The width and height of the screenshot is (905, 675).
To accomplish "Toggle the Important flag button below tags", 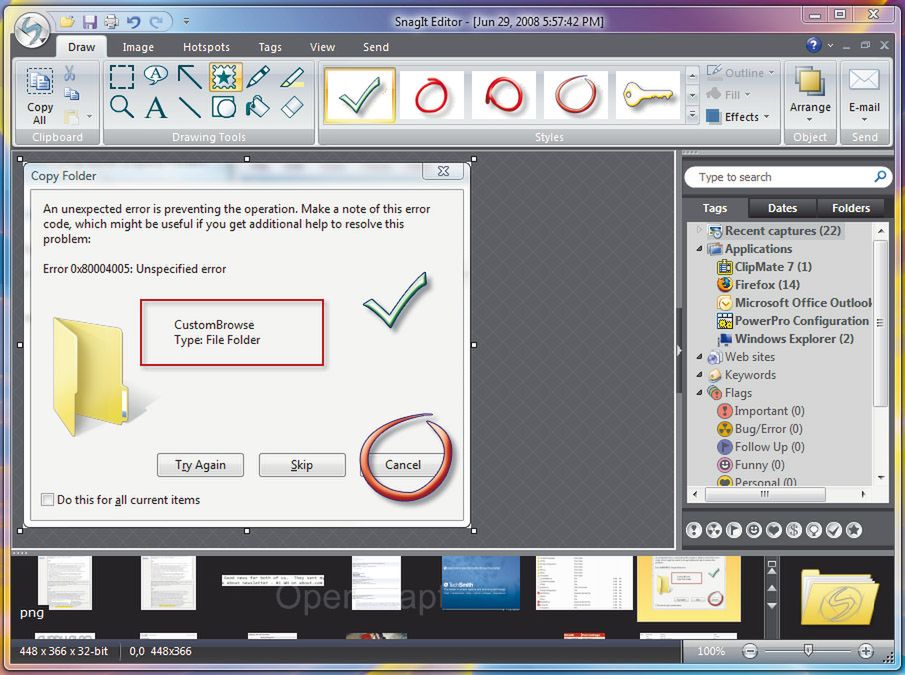I will 694,530.
